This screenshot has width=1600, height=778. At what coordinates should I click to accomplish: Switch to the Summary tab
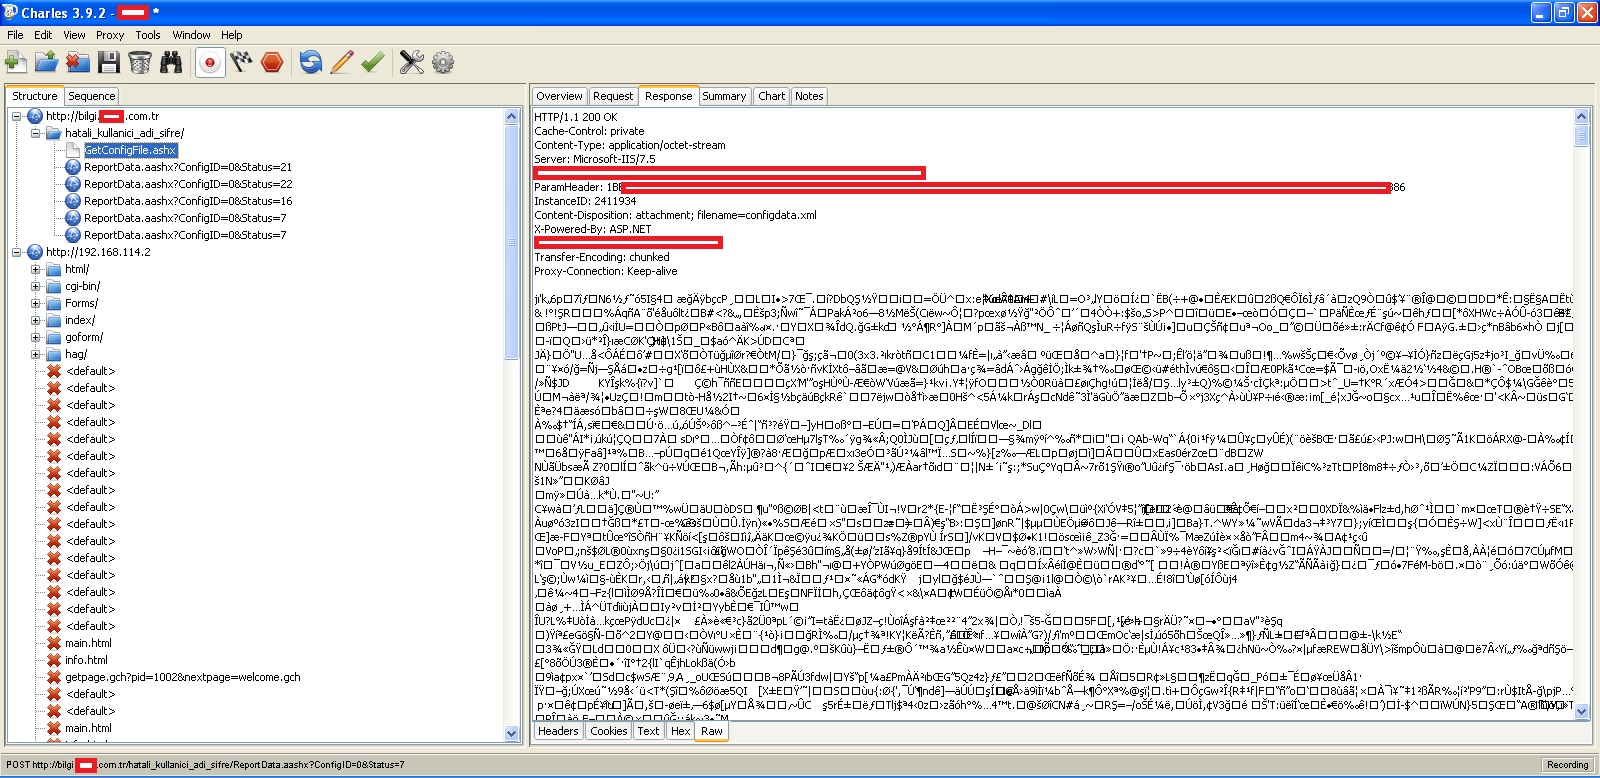(724, 96)
